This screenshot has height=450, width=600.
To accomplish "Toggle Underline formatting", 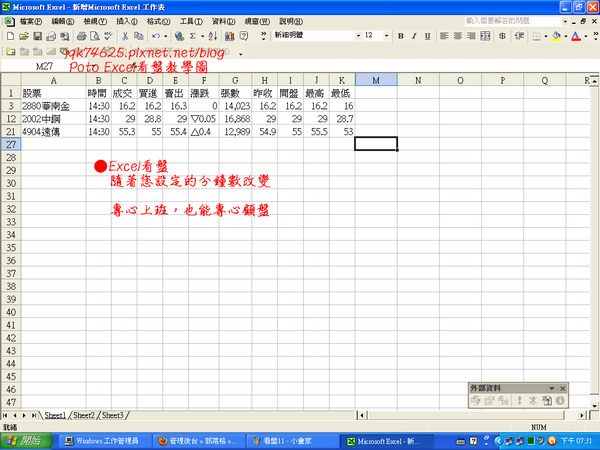I will click(x=428, y=36).
